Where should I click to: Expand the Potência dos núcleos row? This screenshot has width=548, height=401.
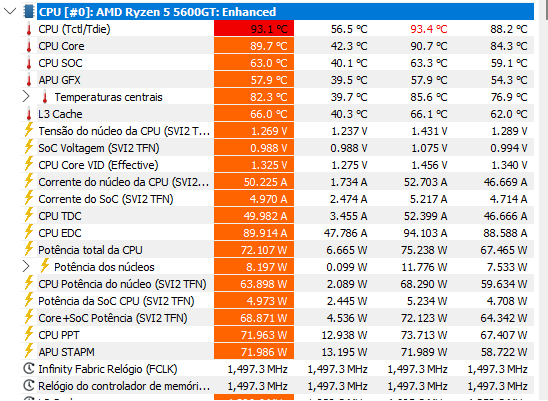[26, 266]
